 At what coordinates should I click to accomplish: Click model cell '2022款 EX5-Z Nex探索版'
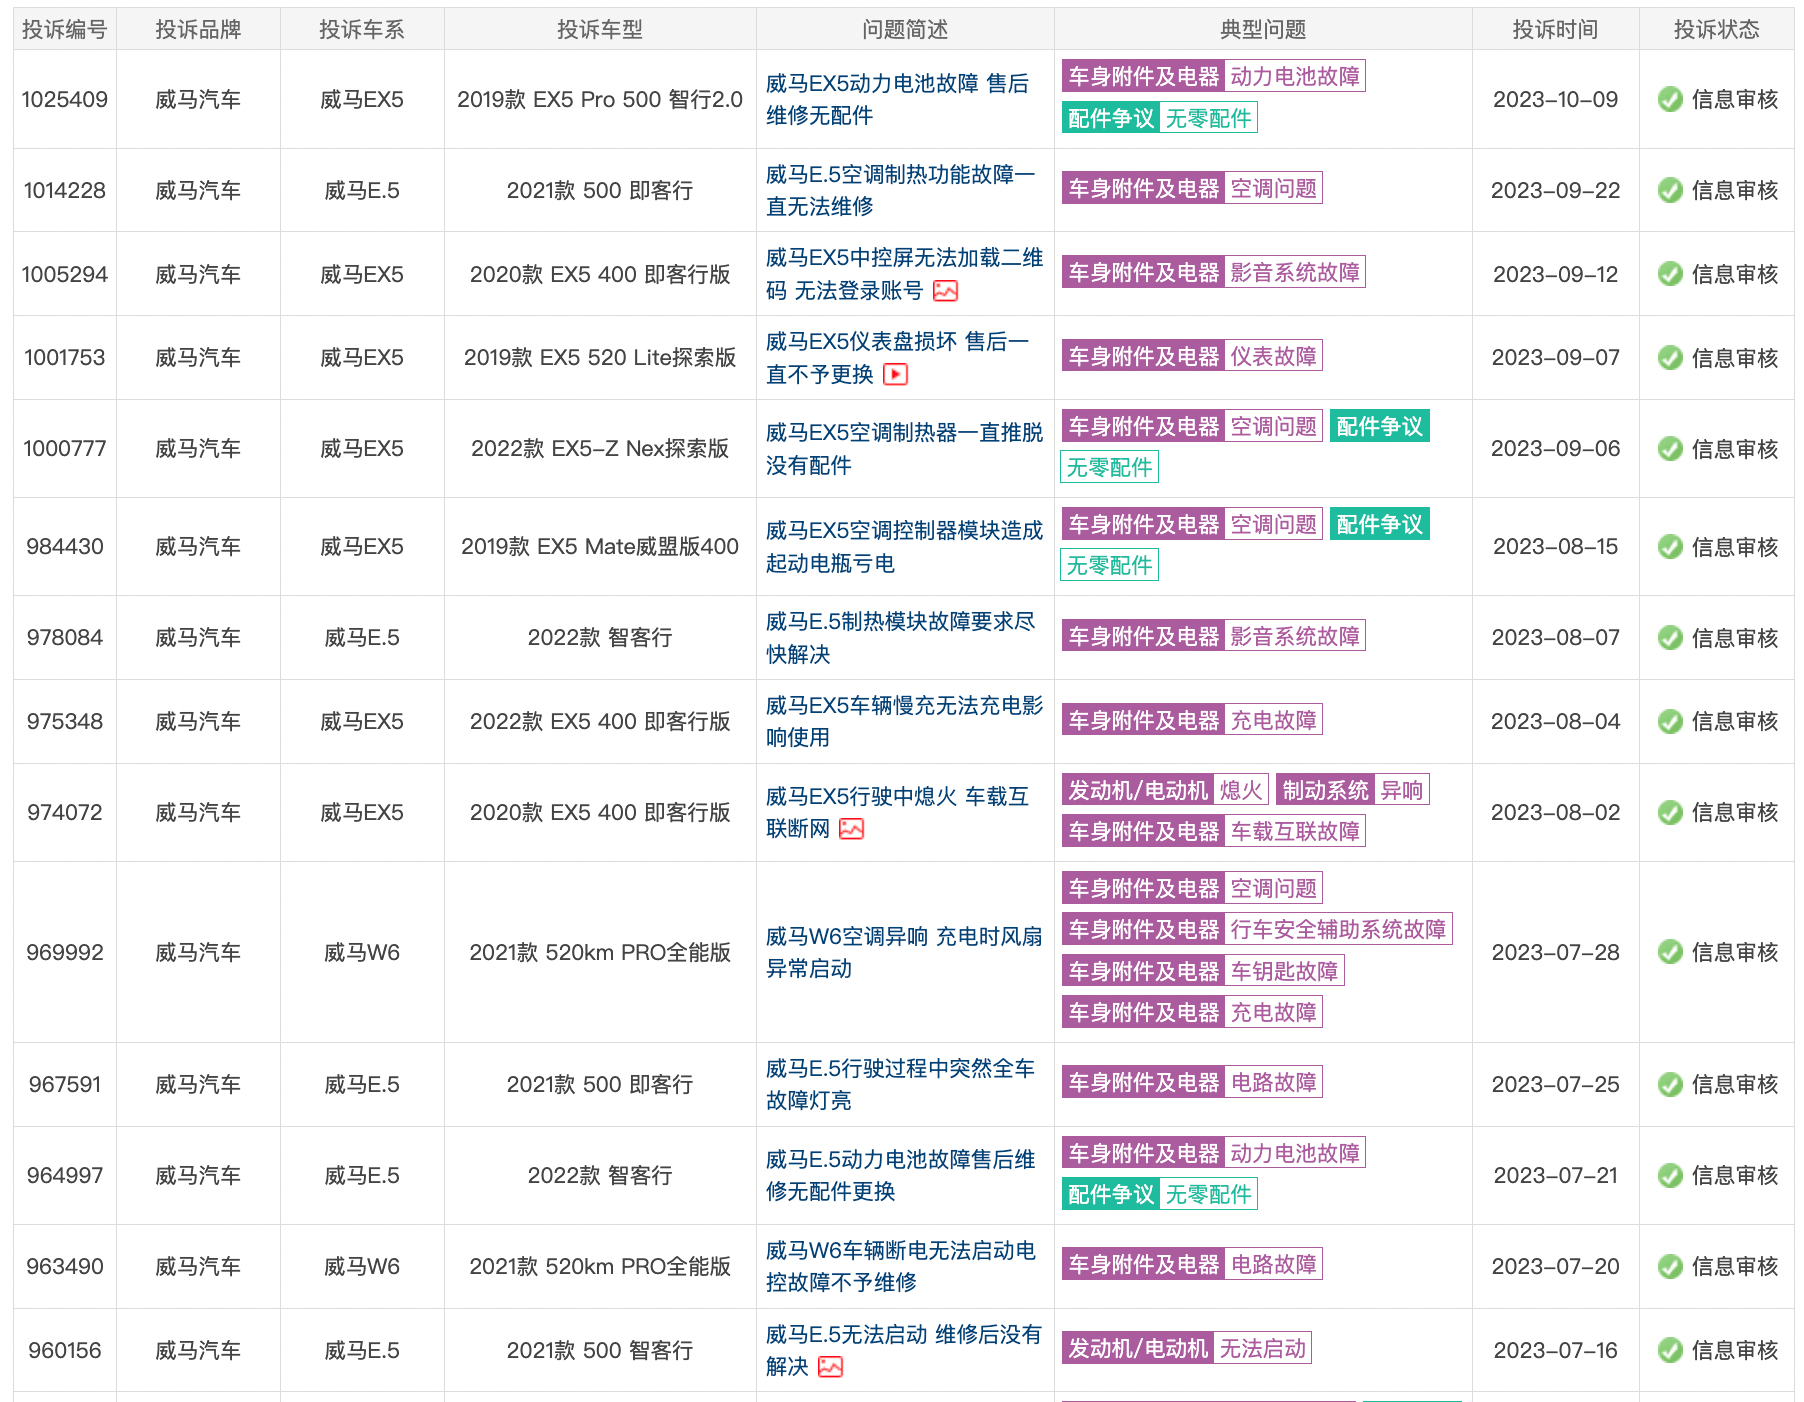click(600, 449)
